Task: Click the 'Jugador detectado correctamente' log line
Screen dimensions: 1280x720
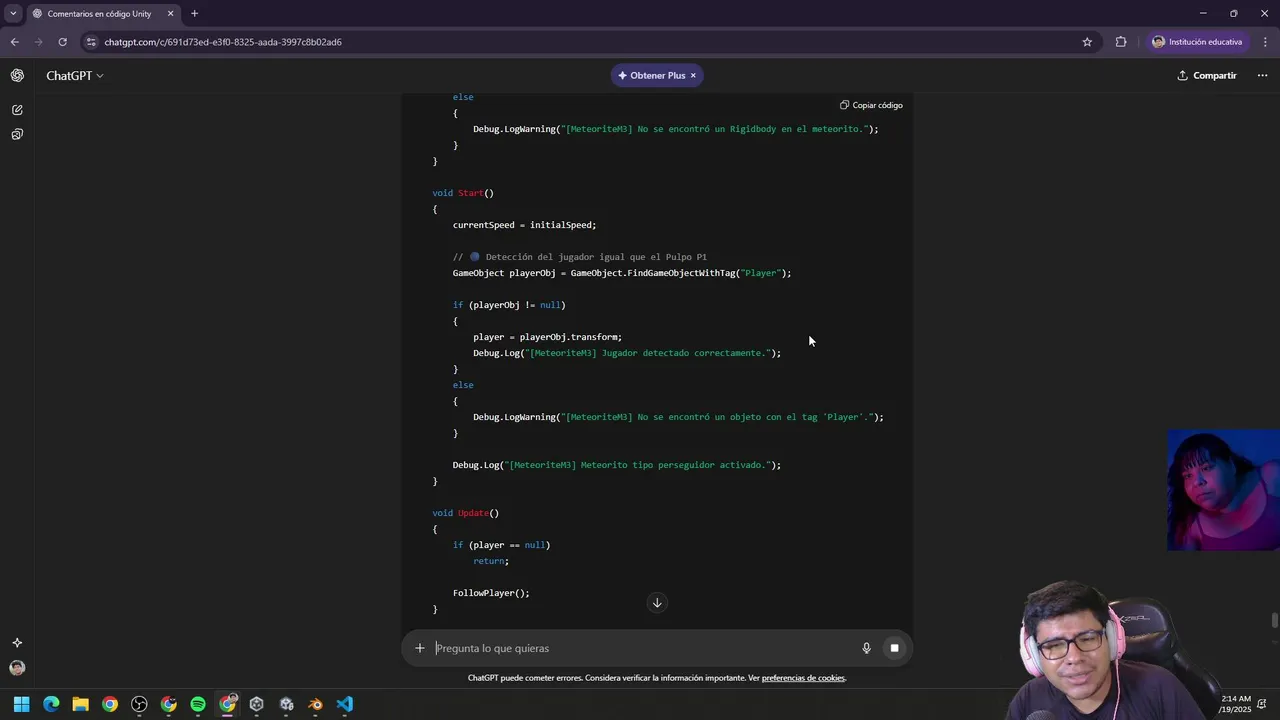Action: (x=627, y=353)
